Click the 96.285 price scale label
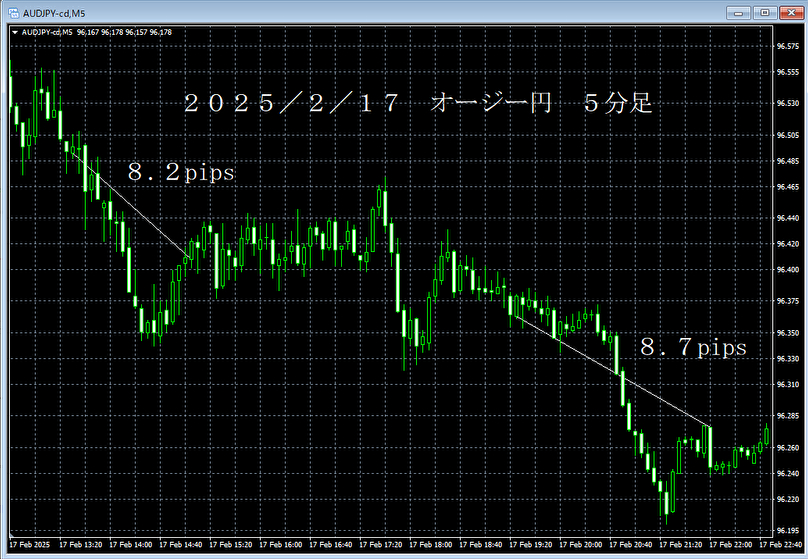 click(788, 416)
